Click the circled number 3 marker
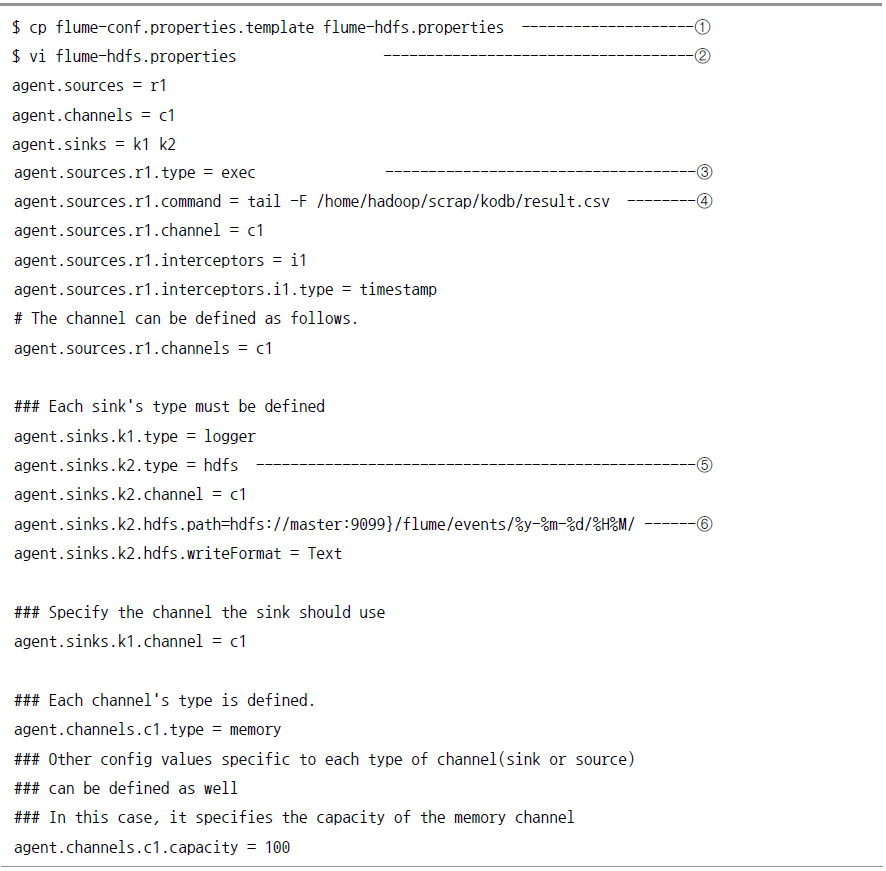The height and width of the screenshot is (871, 886). tap(704, 172)
